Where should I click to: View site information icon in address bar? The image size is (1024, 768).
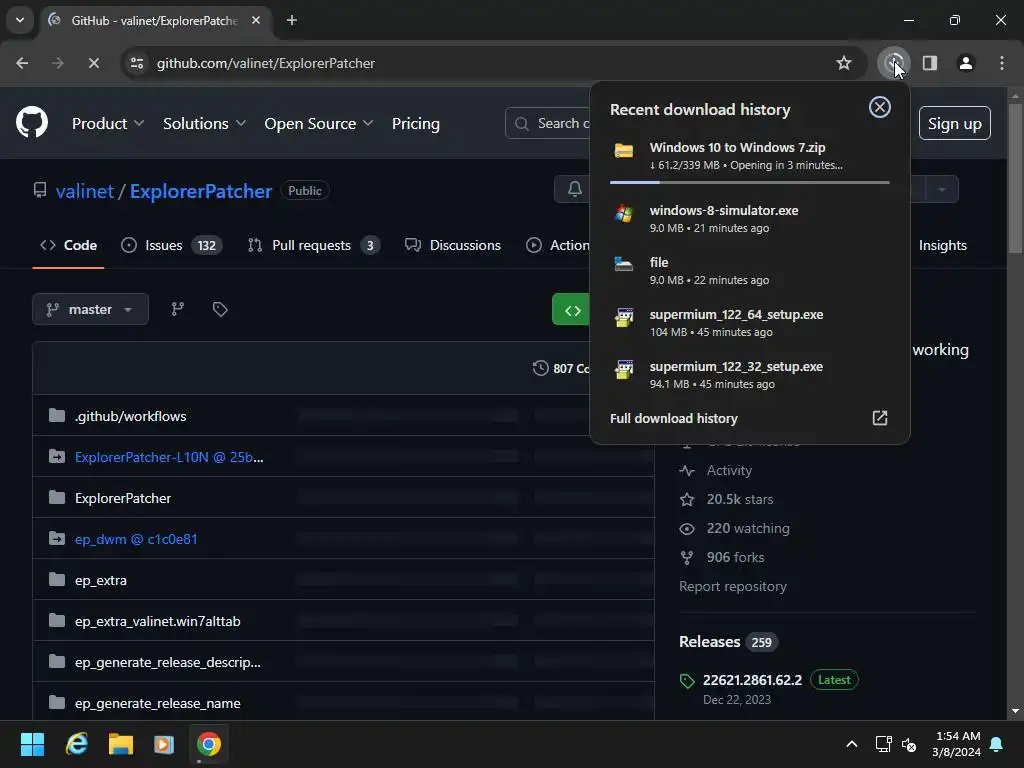pos(137,63)
